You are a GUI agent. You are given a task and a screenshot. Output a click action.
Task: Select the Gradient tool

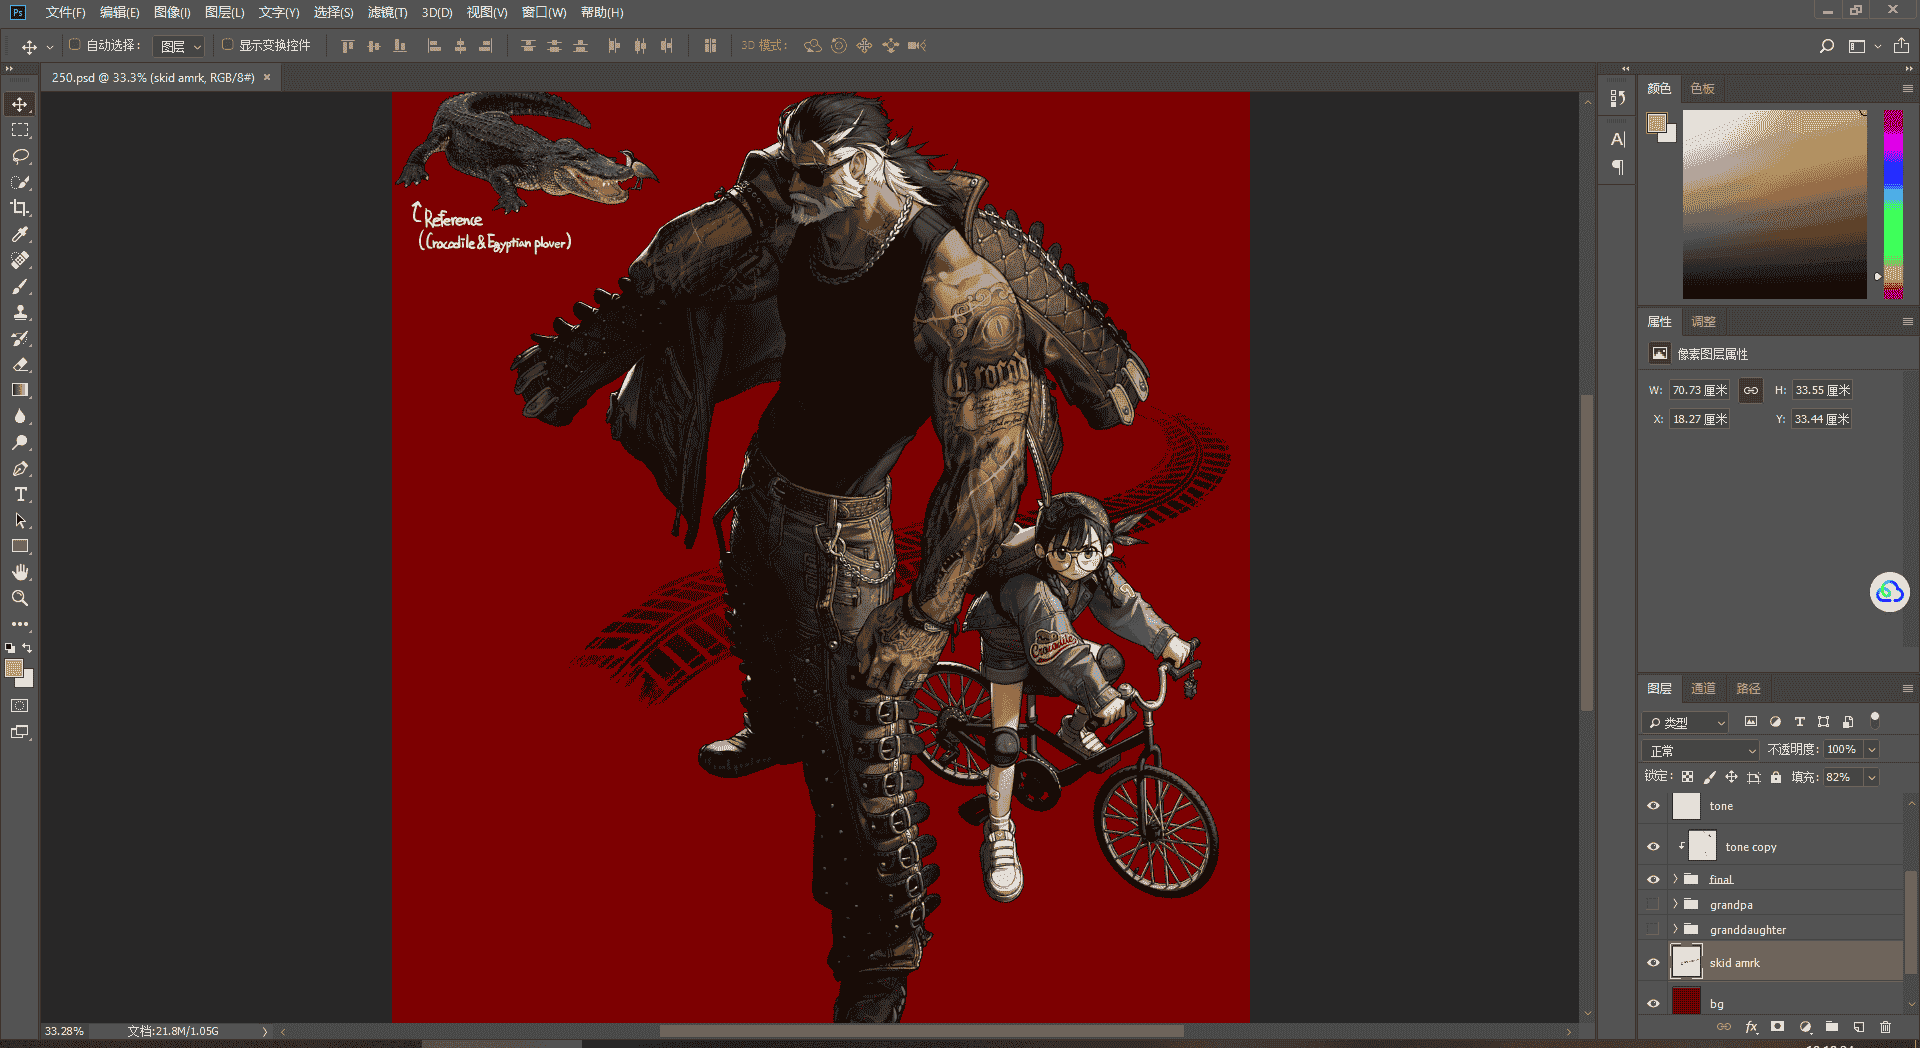20,390
